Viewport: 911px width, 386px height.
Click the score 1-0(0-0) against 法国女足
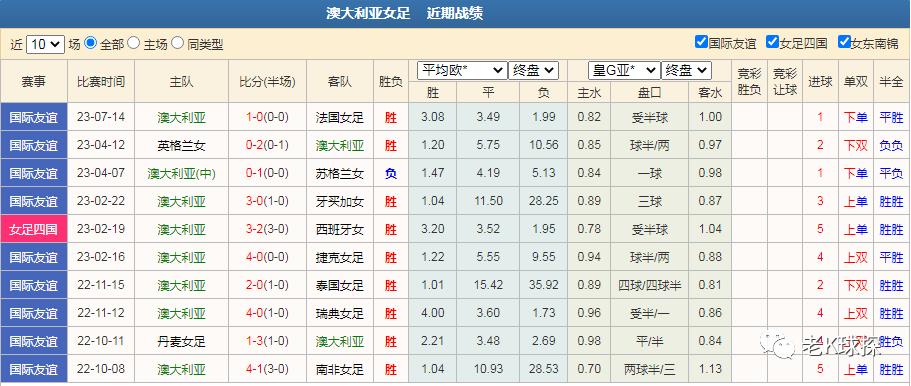click(267, 117)
